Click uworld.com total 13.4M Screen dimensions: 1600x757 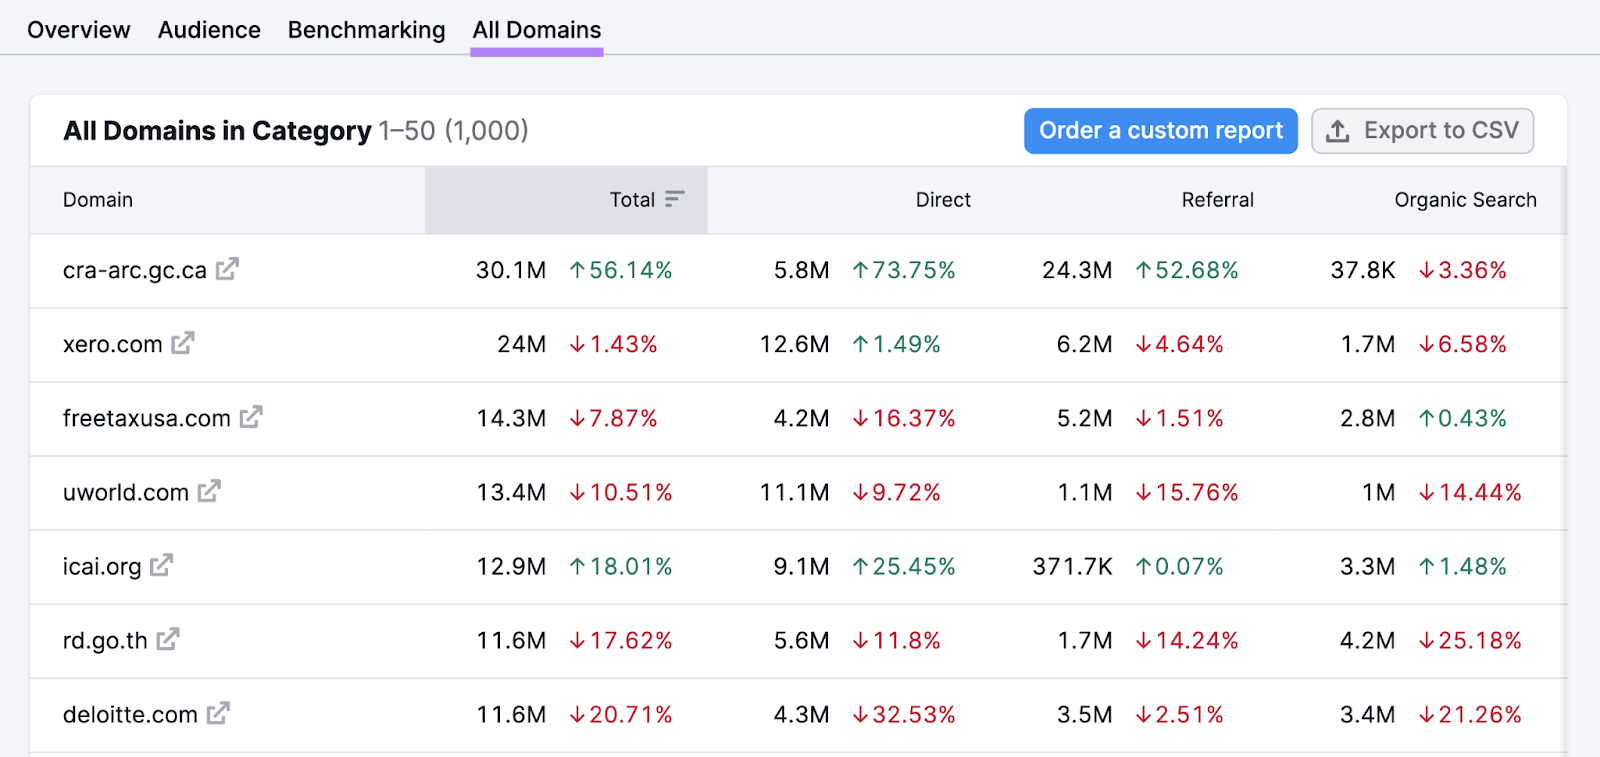coord(511,492)
